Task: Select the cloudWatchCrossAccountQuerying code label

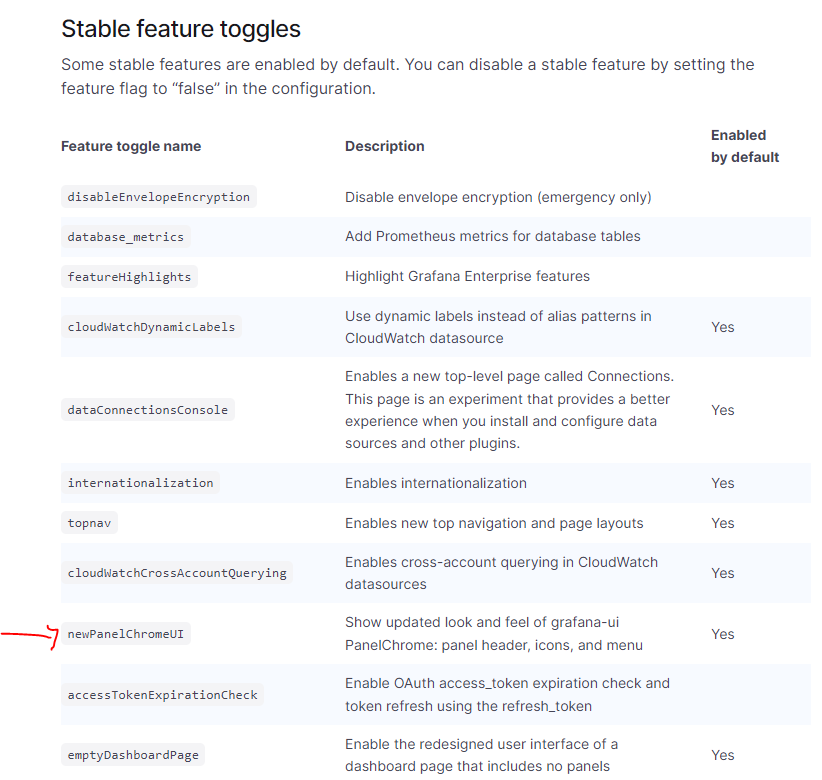Action: (x=177, y=572)
